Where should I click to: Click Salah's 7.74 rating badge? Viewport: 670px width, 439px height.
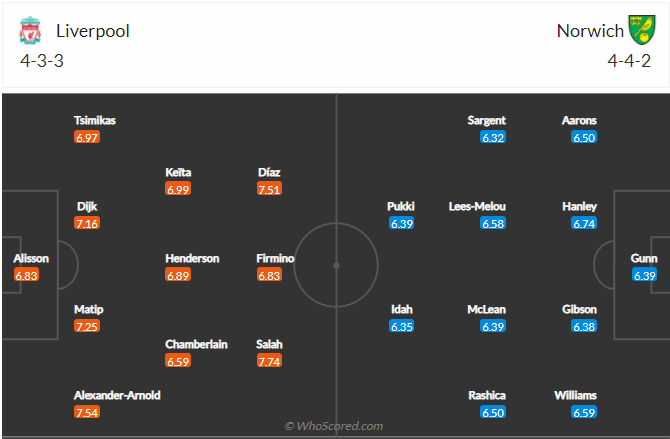click(x=269, y=361)
